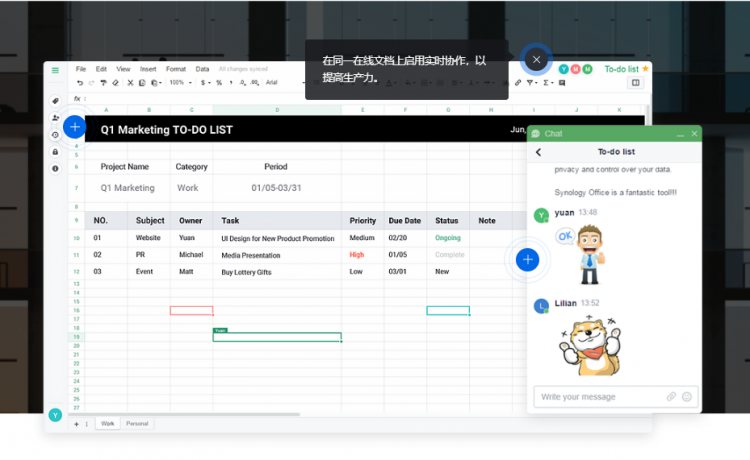Open the filter dropdown in toolbar
Viewport: 750px width, 460px height.
click(533, 83)
